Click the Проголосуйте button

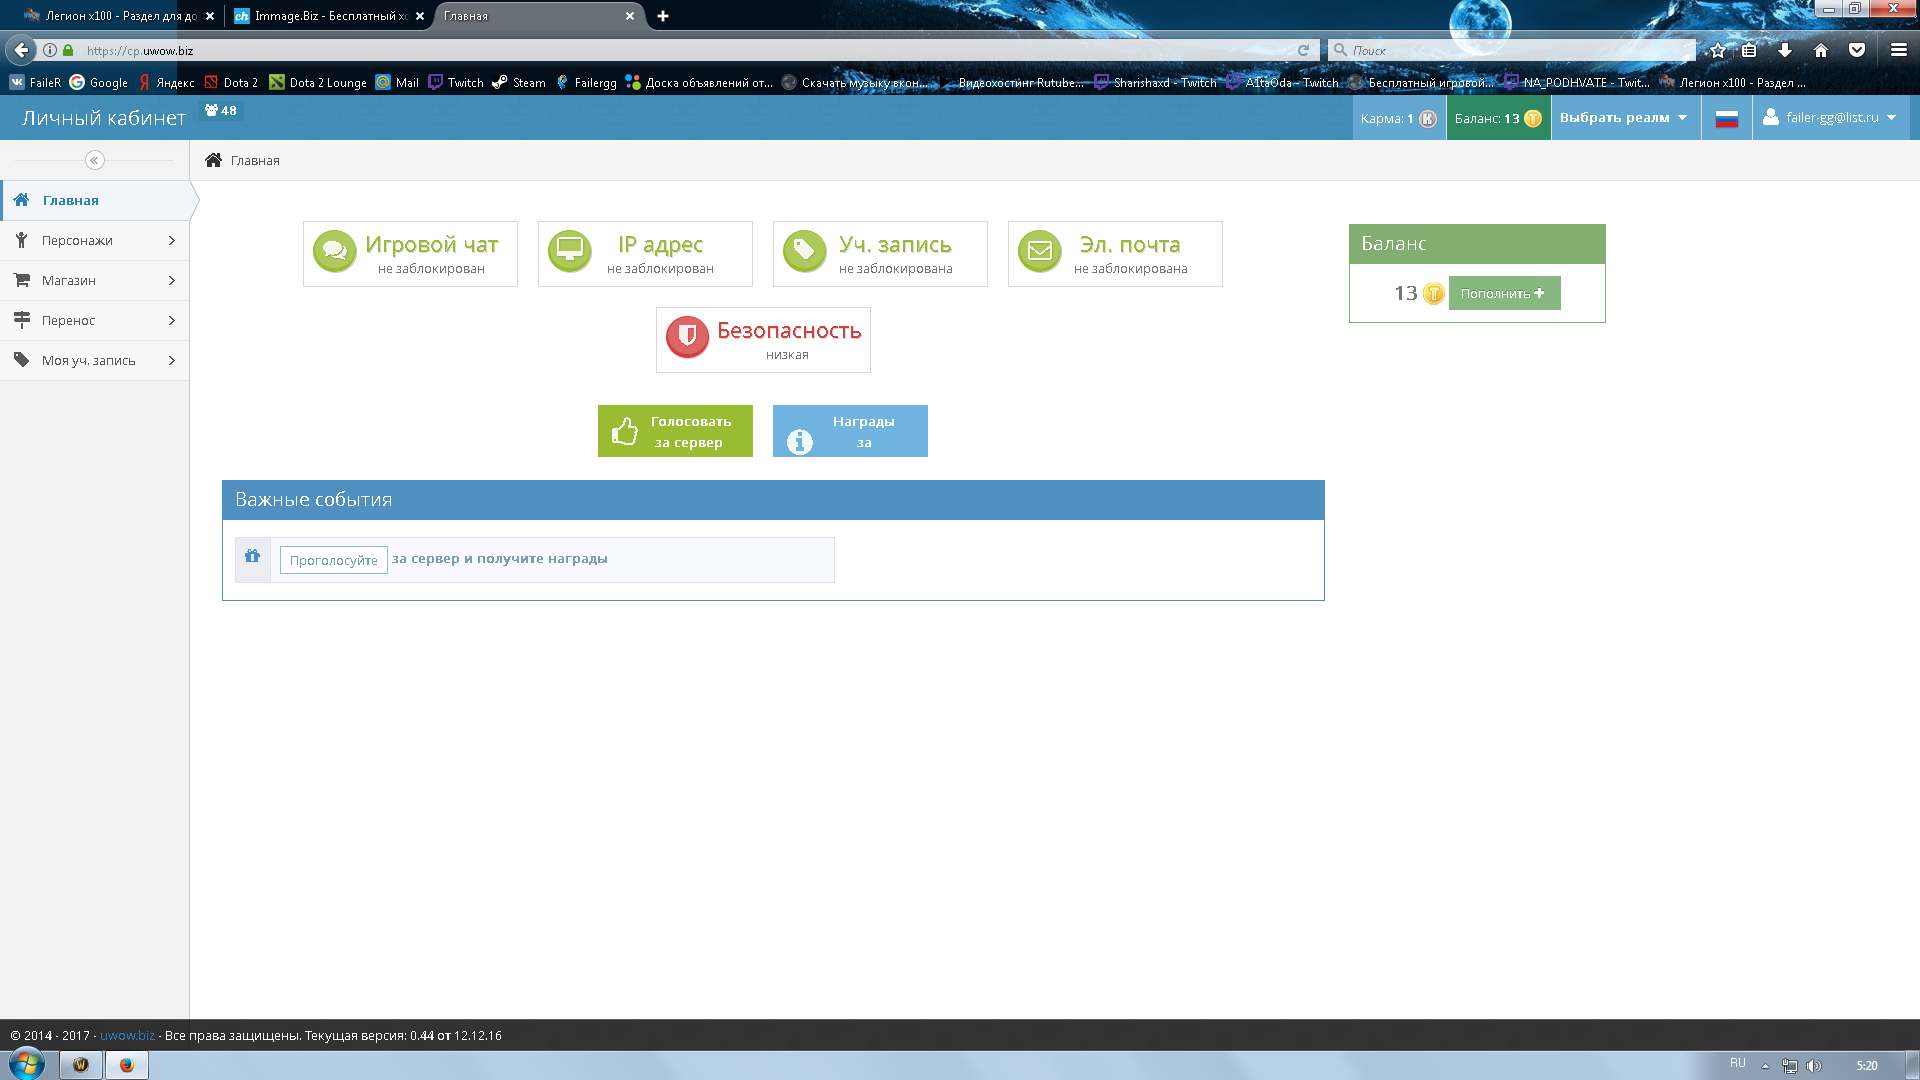point(333,561)
